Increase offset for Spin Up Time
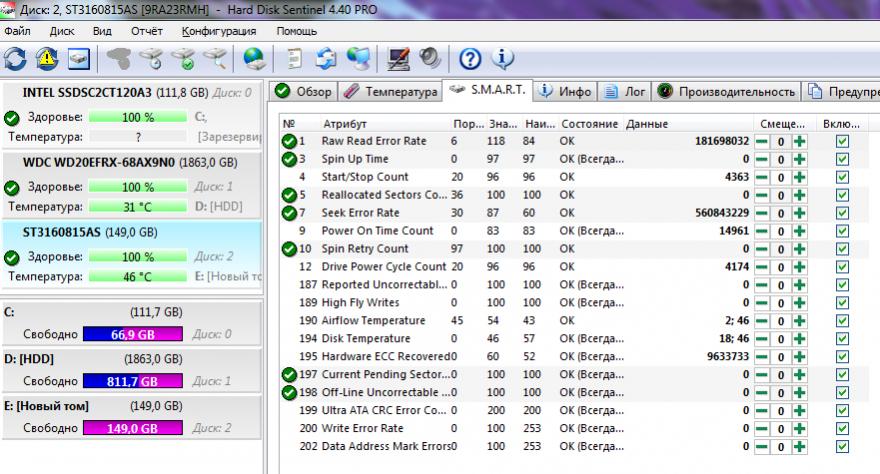Image resolution: width=880 pixels, height=474 pixels. click(x=799, y=159)
